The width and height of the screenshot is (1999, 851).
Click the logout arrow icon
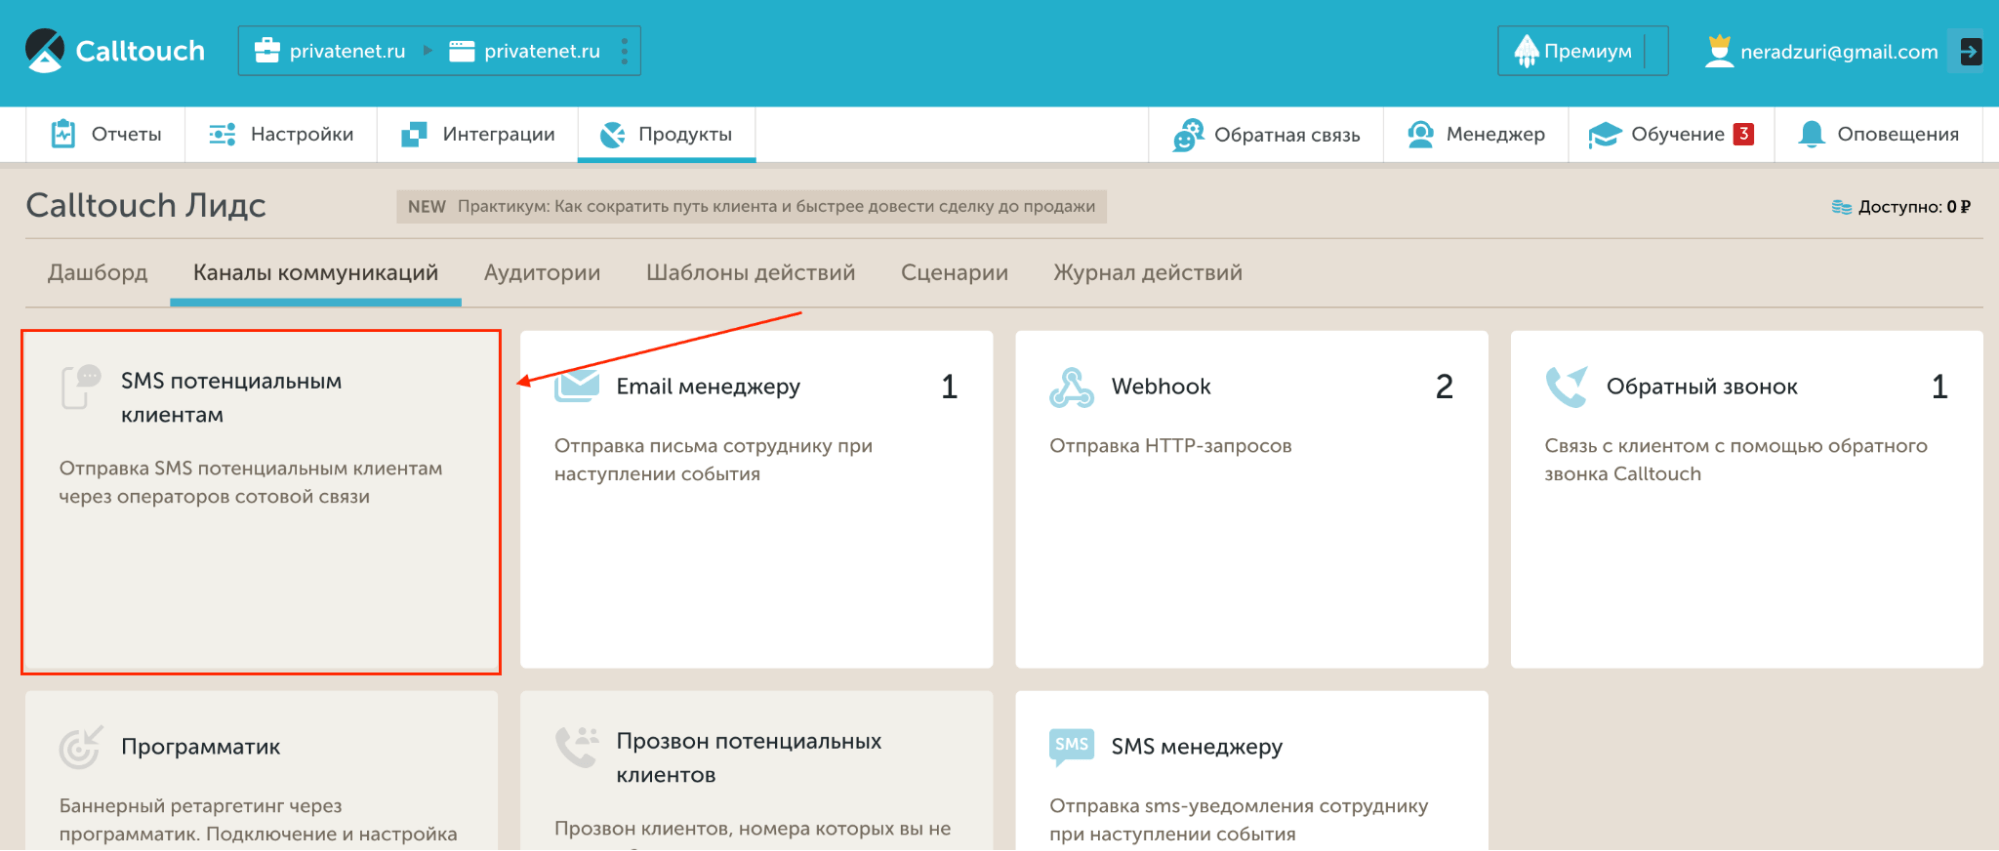coord(1970,51)
